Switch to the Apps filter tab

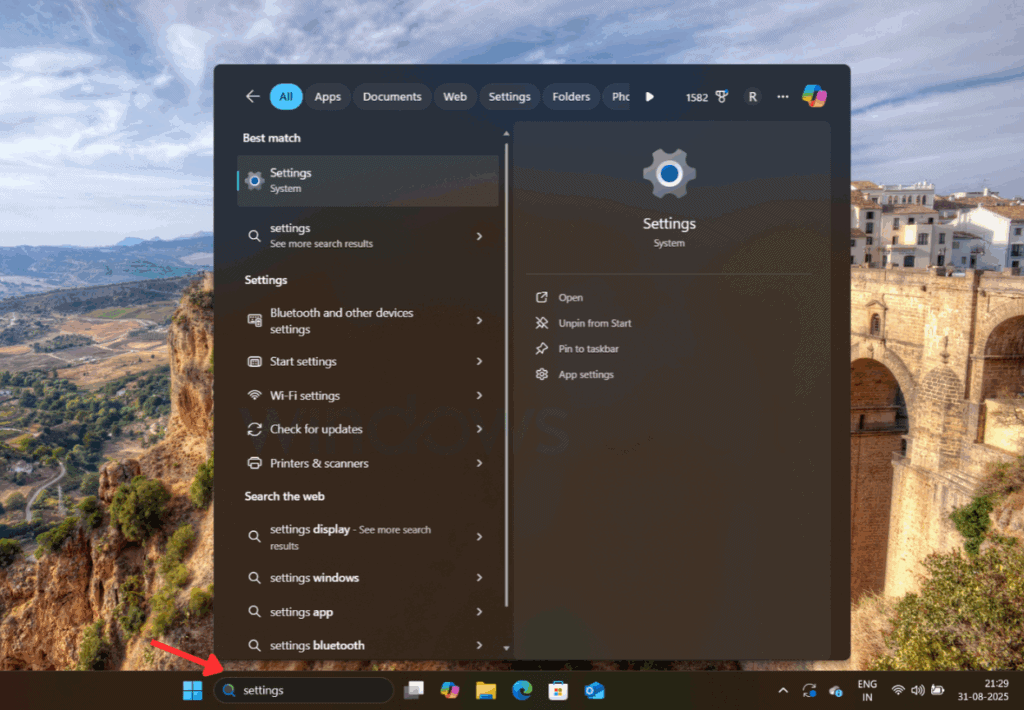pyautogui.click(x=327, y=97)
